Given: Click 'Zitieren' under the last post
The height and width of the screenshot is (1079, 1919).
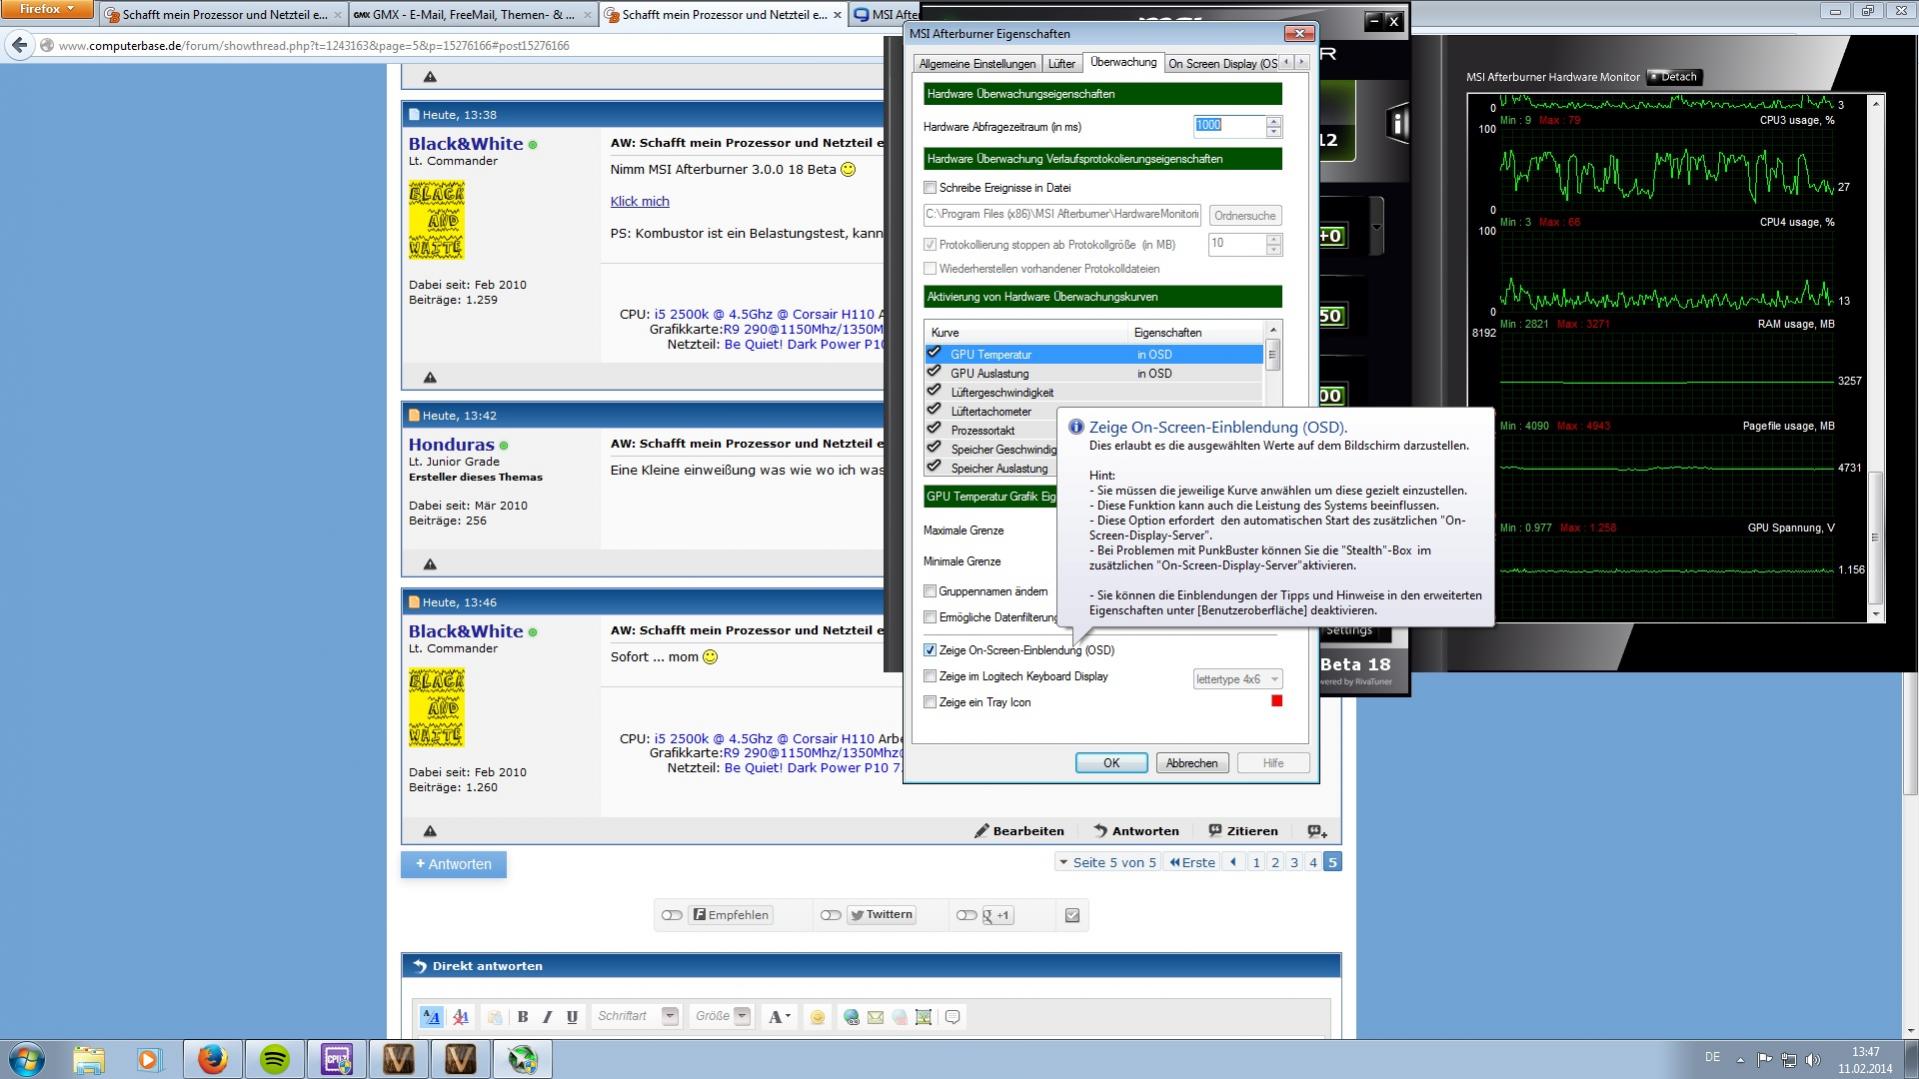Looking at the screenshot, I should (1243, 831).
